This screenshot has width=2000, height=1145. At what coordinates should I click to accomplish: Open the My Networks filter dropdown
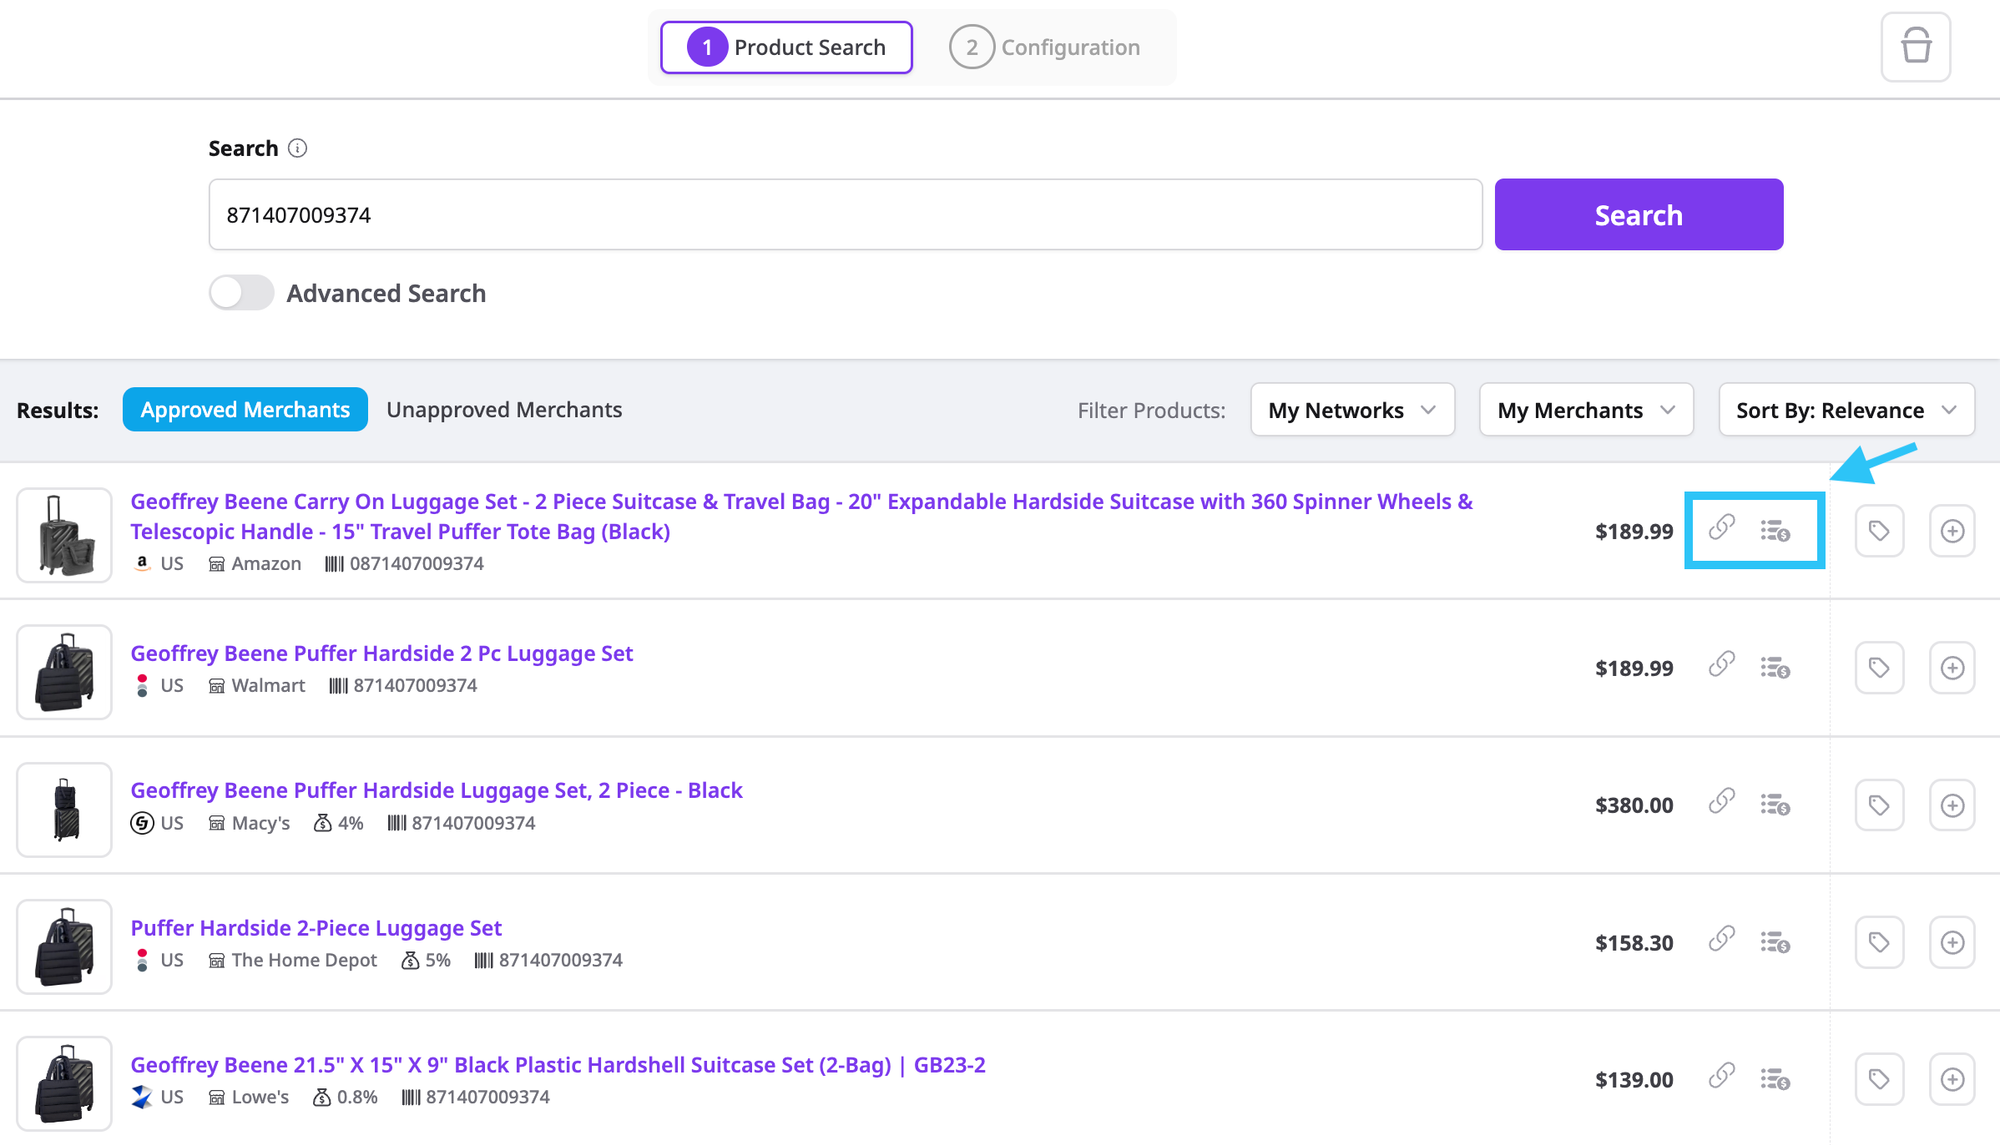click(x=1352, y=410)
